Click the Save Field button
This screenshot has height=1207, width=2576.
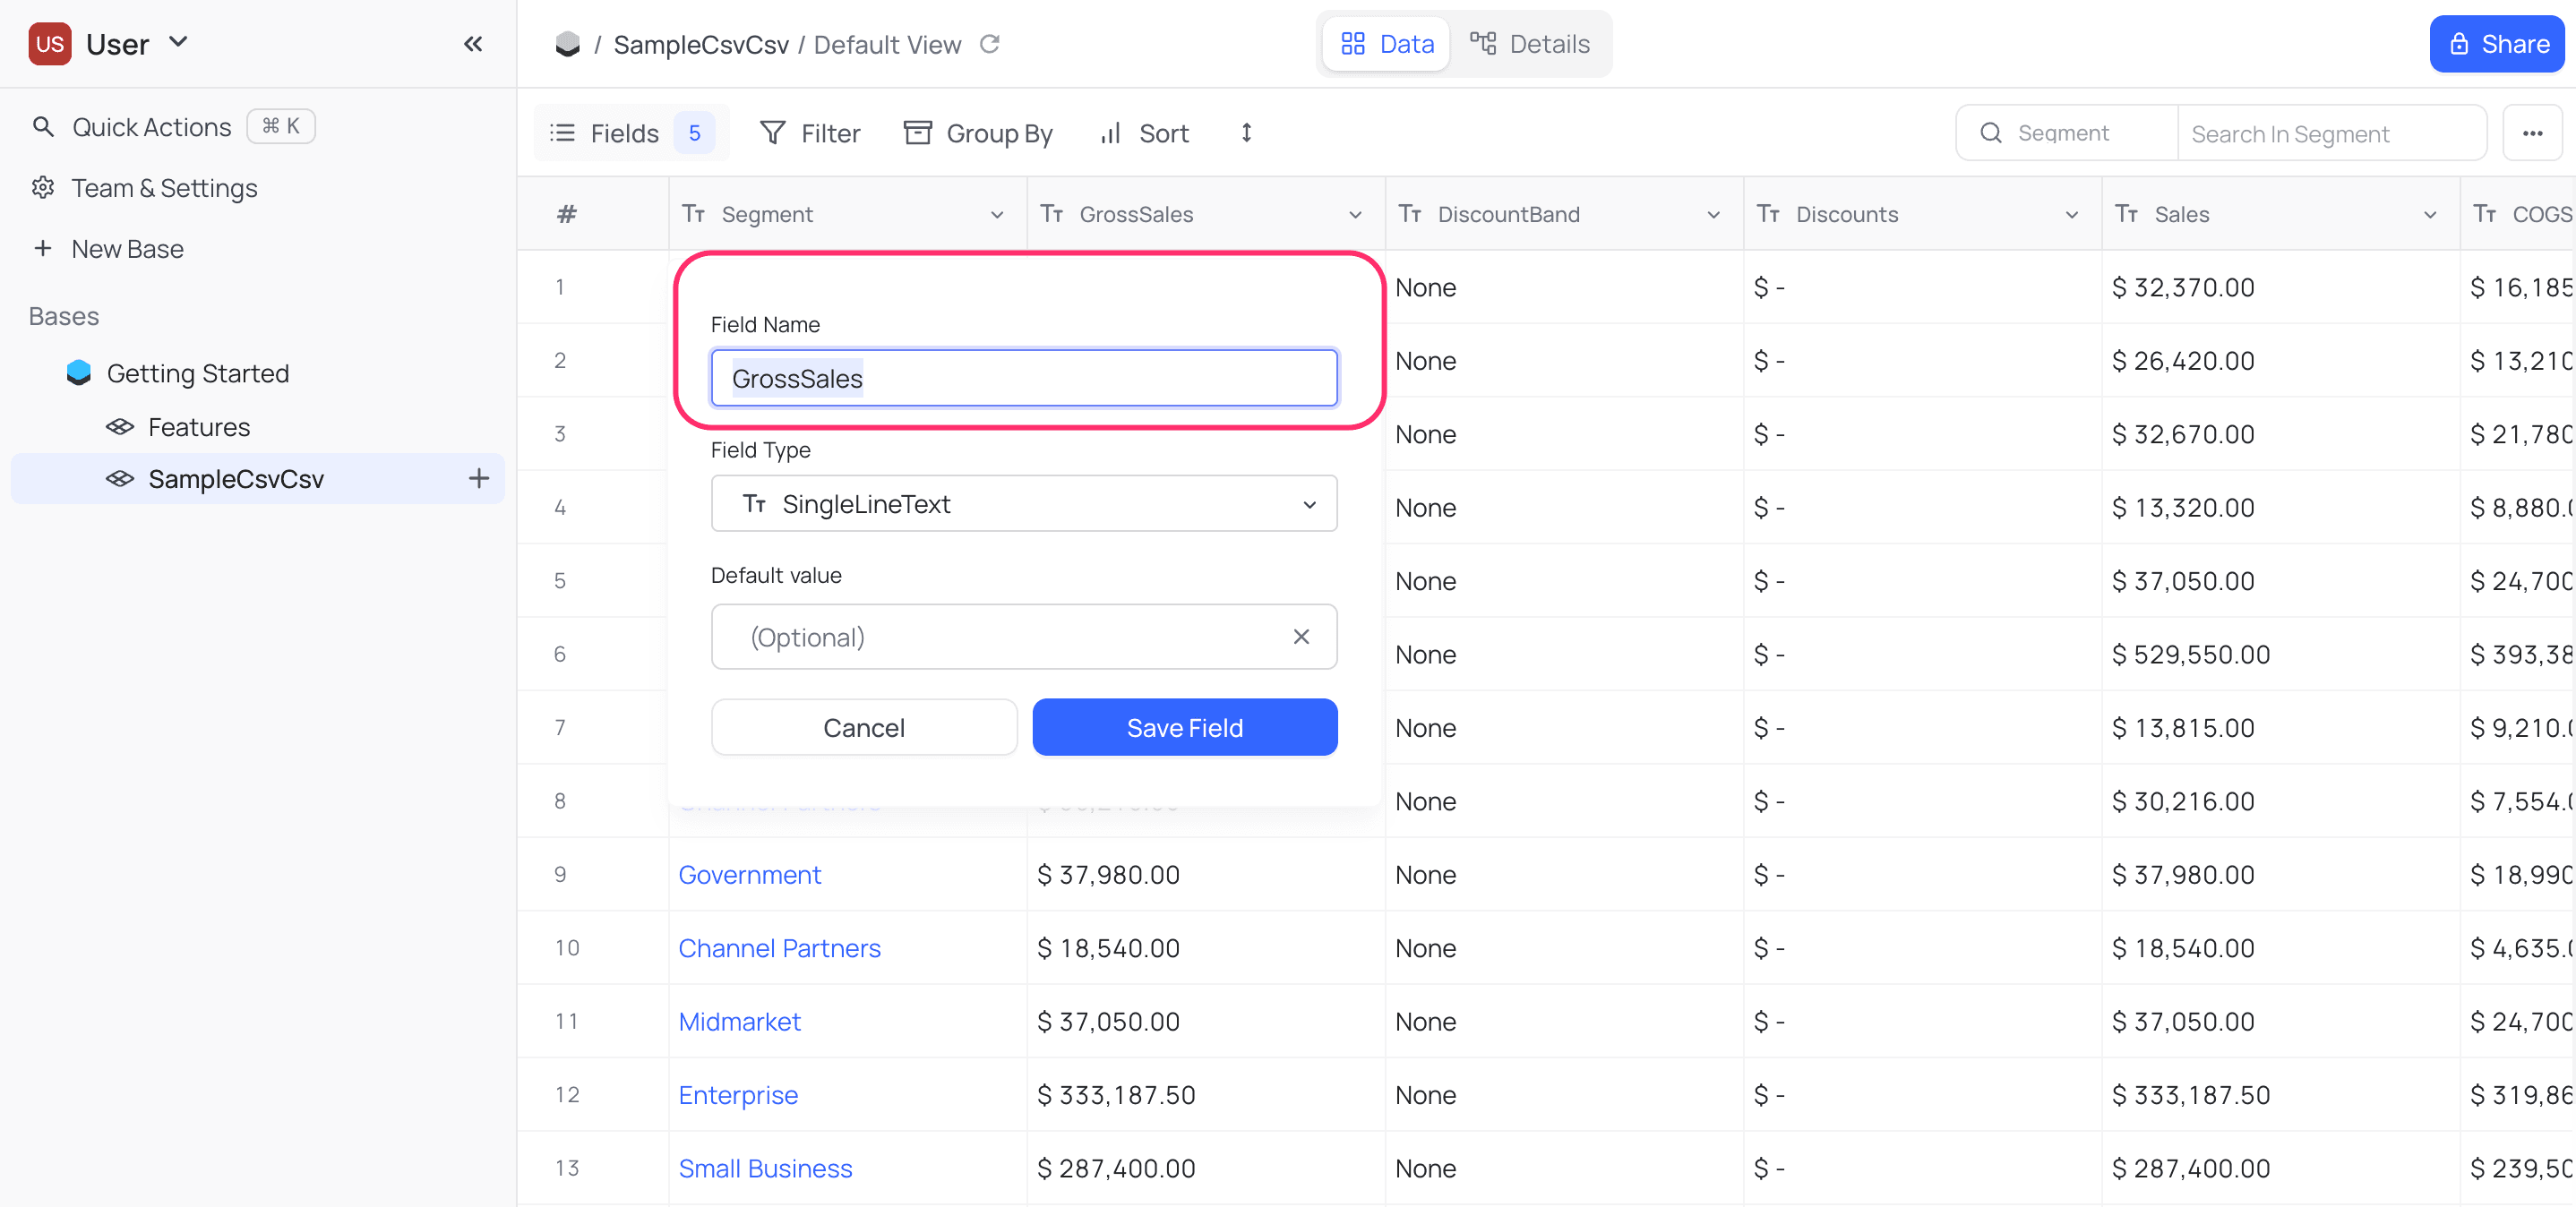point(1184,728)
